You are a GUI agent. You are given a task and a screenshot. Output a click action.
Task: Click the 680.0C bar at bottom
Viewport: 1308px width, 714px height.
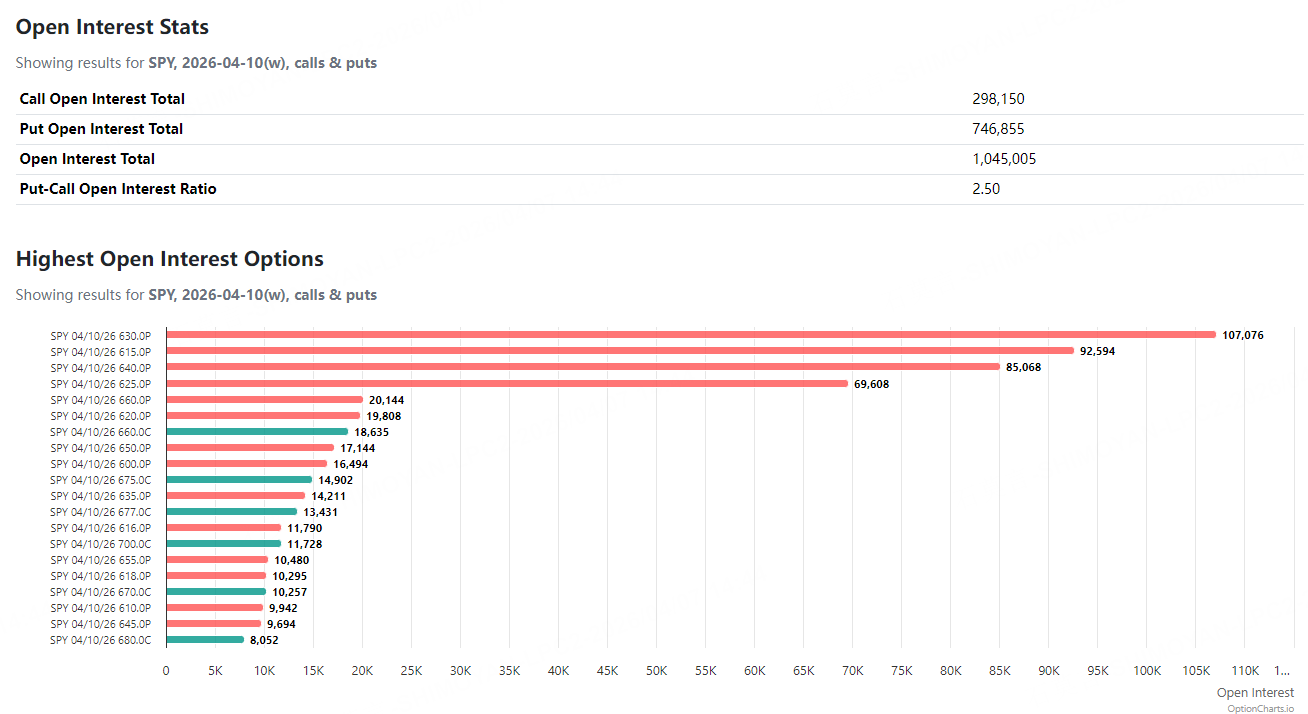coord(205,640)
